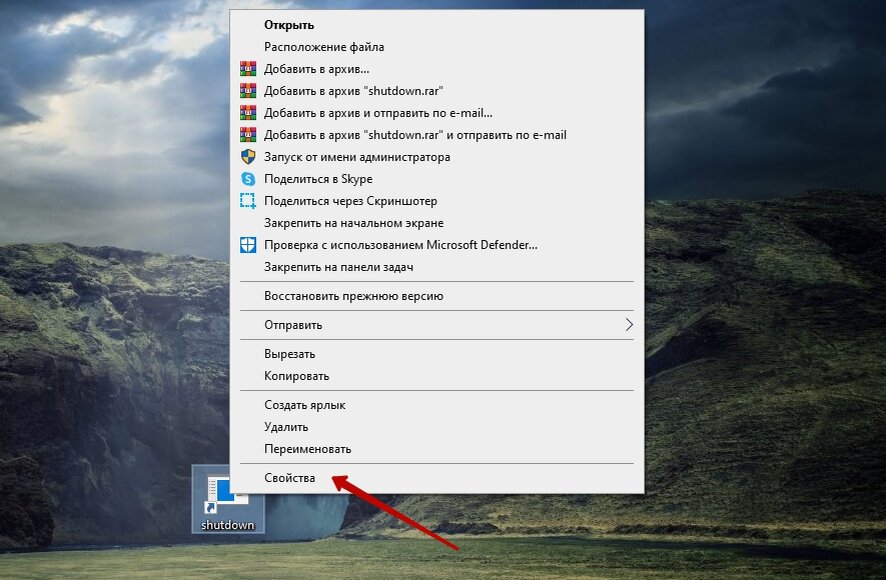The height and width of the screenshot is (580, 886).
Task: Select Расположение файла
Action: coord(436,47)
